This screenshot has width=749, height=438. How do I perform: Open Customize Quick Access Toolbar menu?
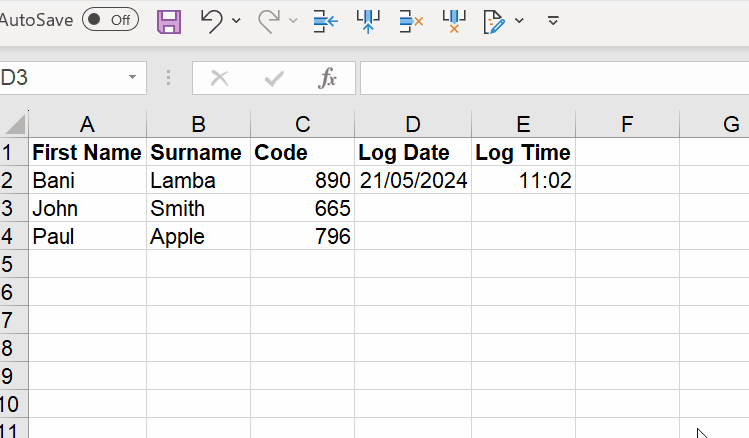553,20
